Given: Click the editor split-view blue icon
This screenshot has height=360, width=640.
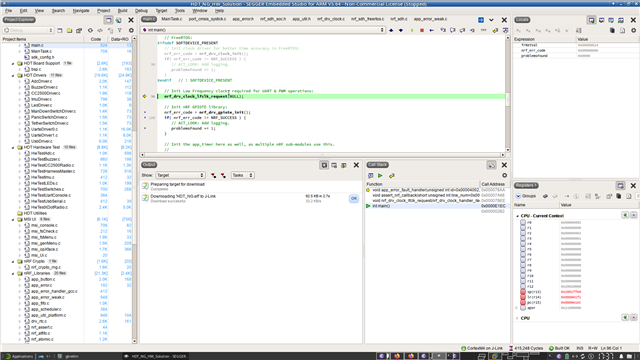Looking at the screenshot, I should [x=481, y=20].
